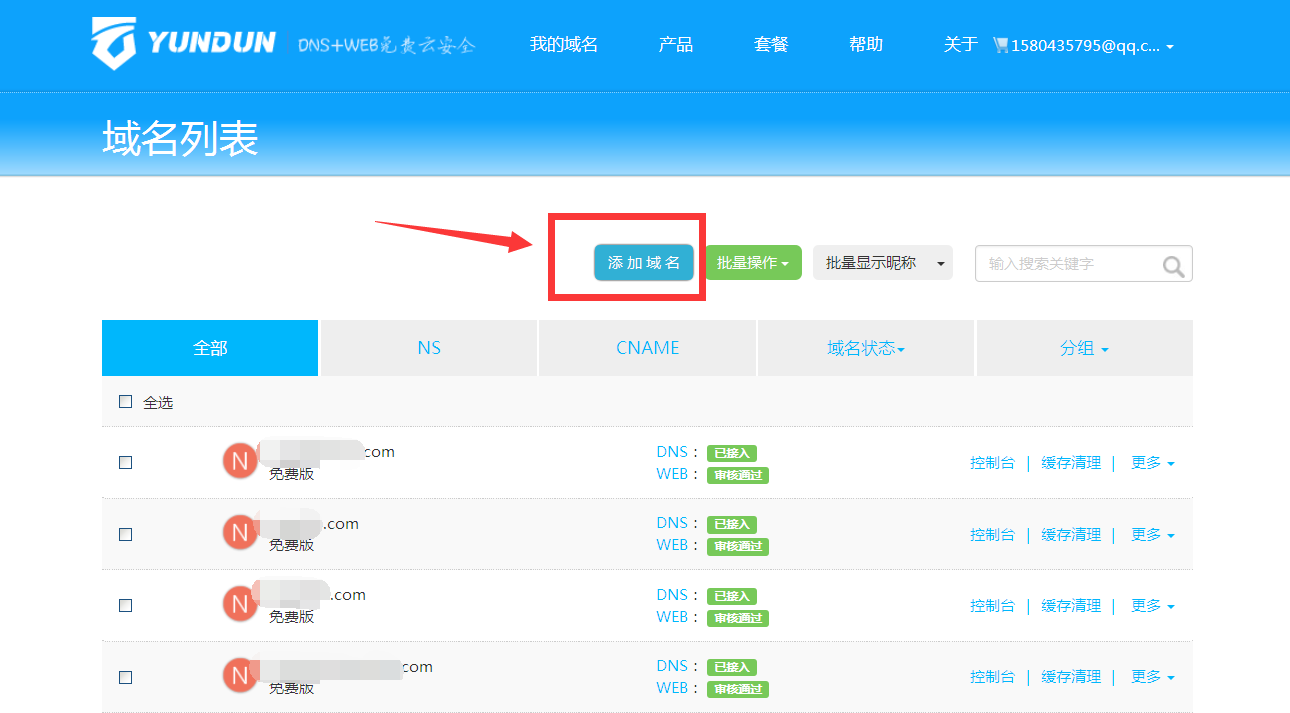Click the fourth domain's red N avatar
This screenshot has height=713, width=1290.
[240, 676]
